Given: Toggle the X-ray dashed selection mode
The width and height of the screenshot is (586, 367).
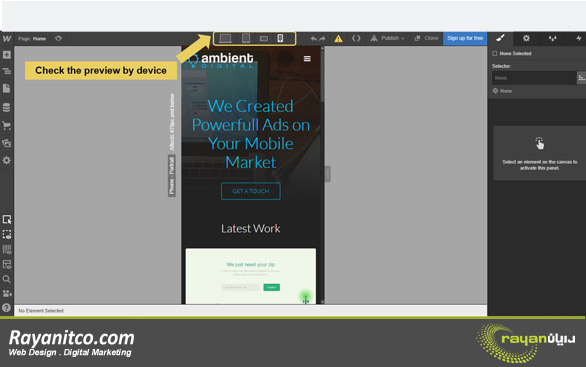Looking at the screenshot, I should pos(7,234).
